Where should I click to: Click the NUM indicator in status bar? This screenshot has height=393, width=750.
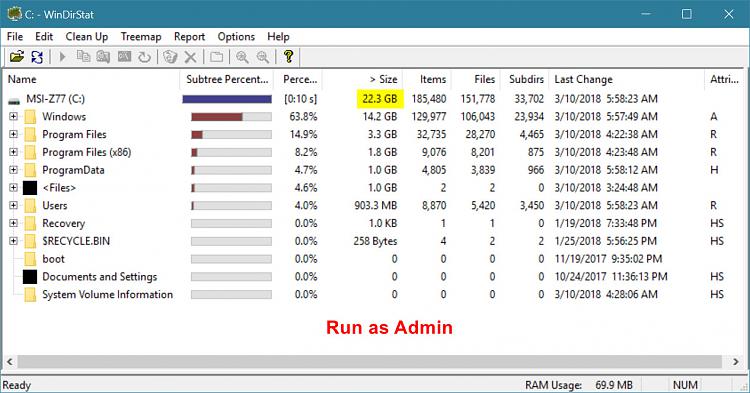685,385
